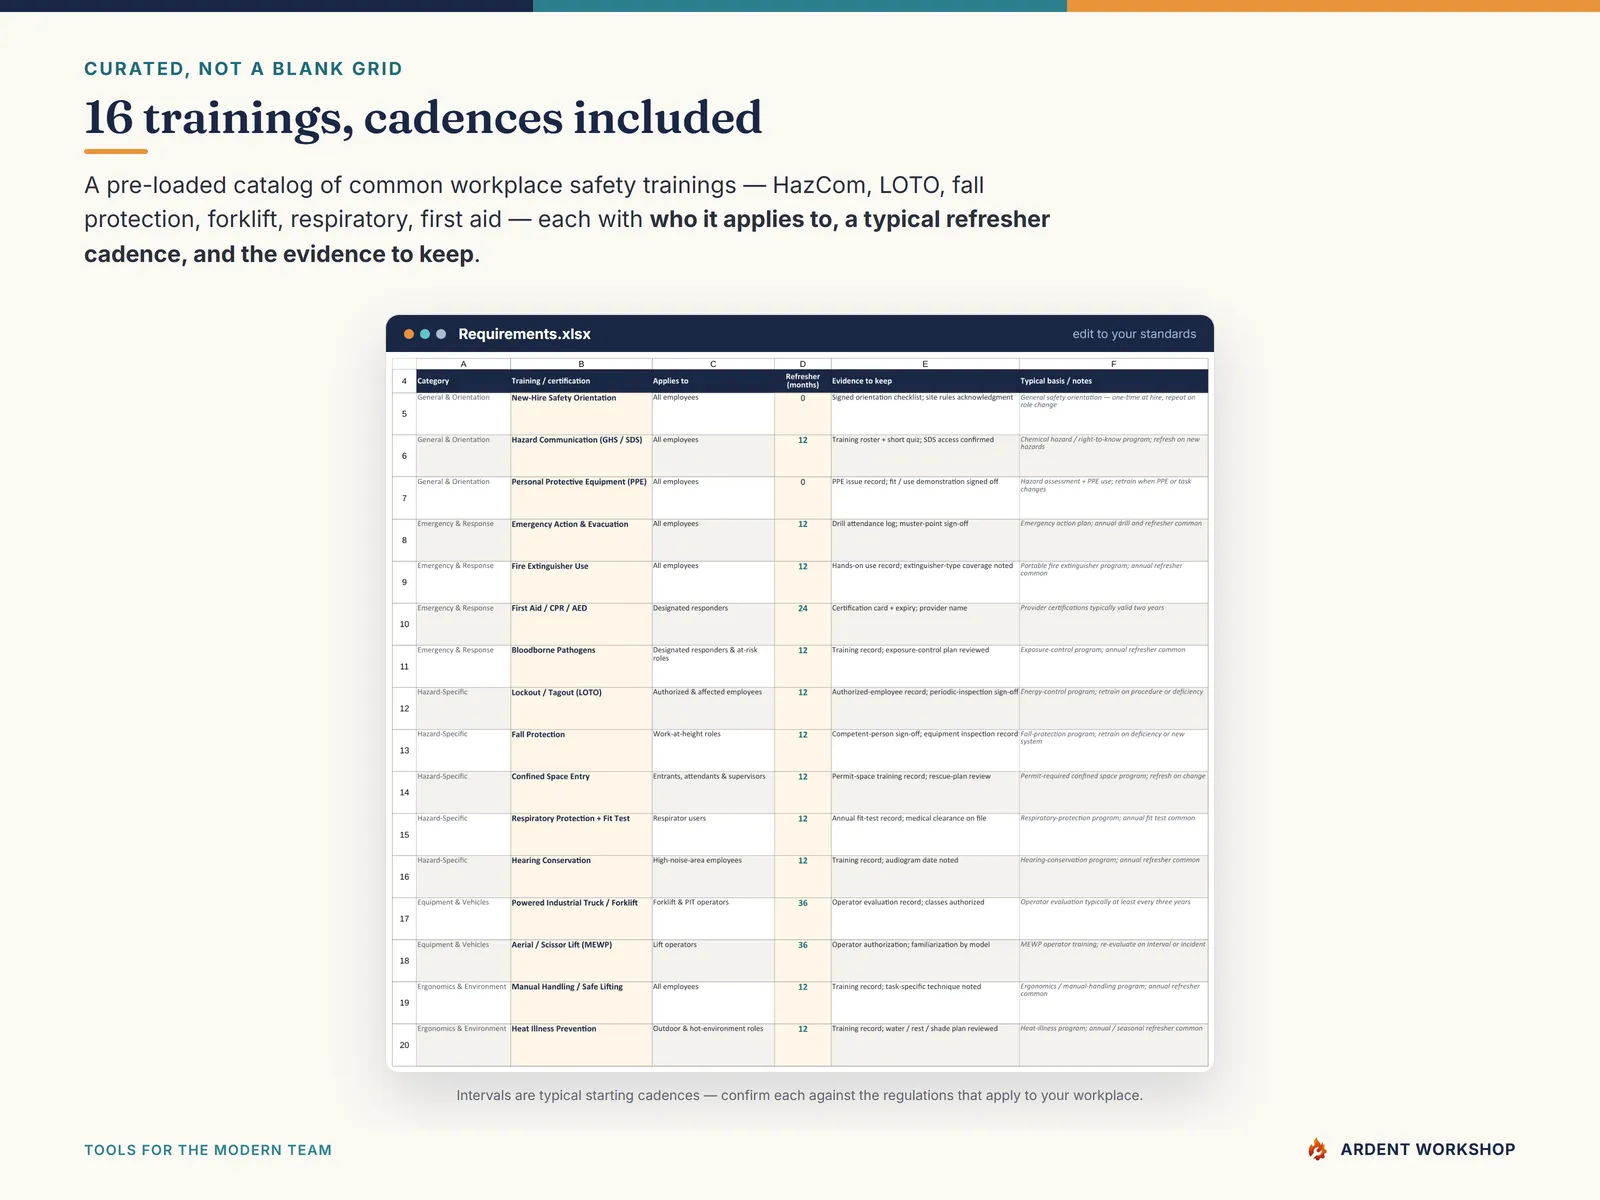Click the 'edit to your standards' label
Screen dimensions: 1600x1200
point(1134,334)
